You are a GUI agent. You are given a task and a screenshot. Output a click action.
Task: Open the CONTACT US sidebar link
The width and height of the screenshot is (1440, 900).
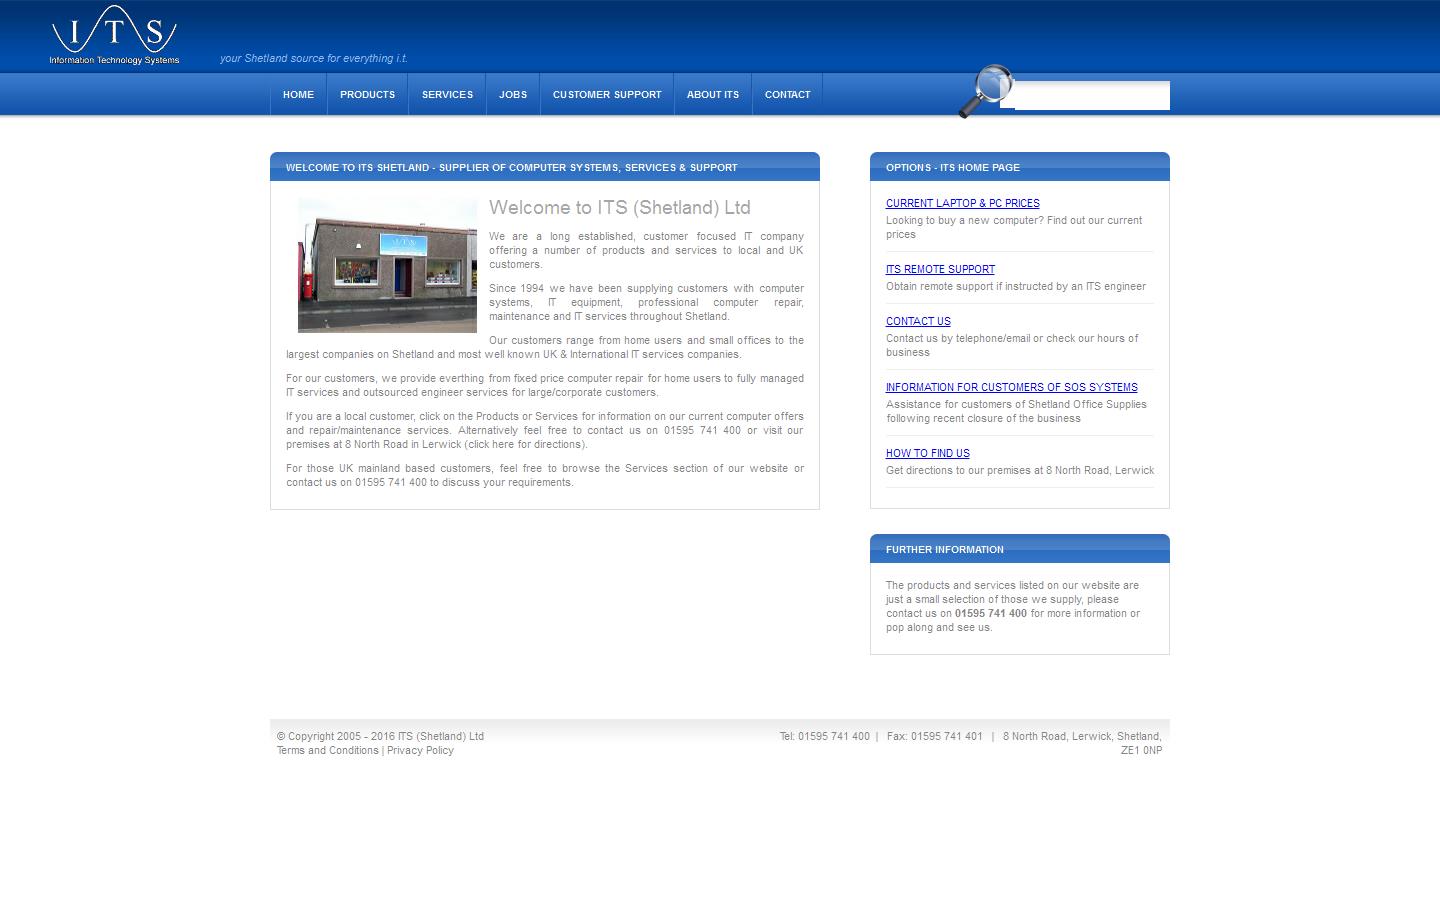917,321
